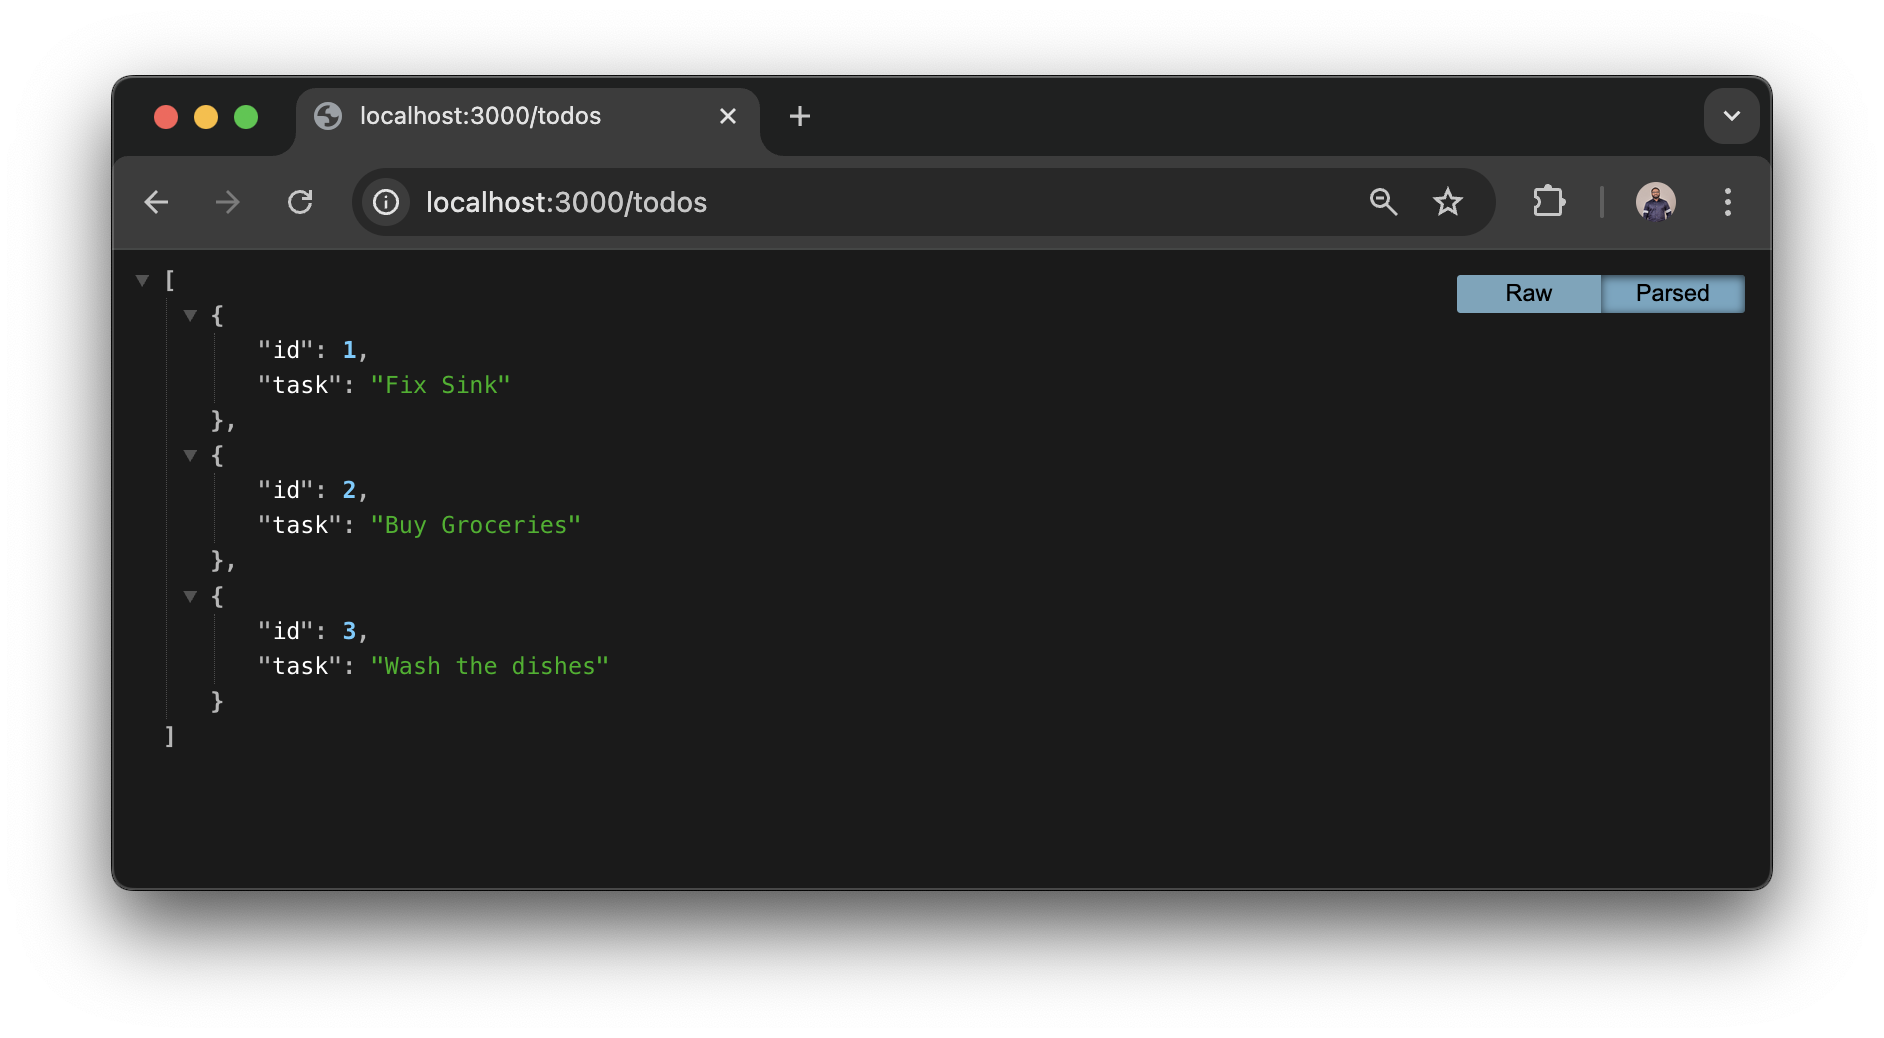Open the site information info icon

pos(385,202)
